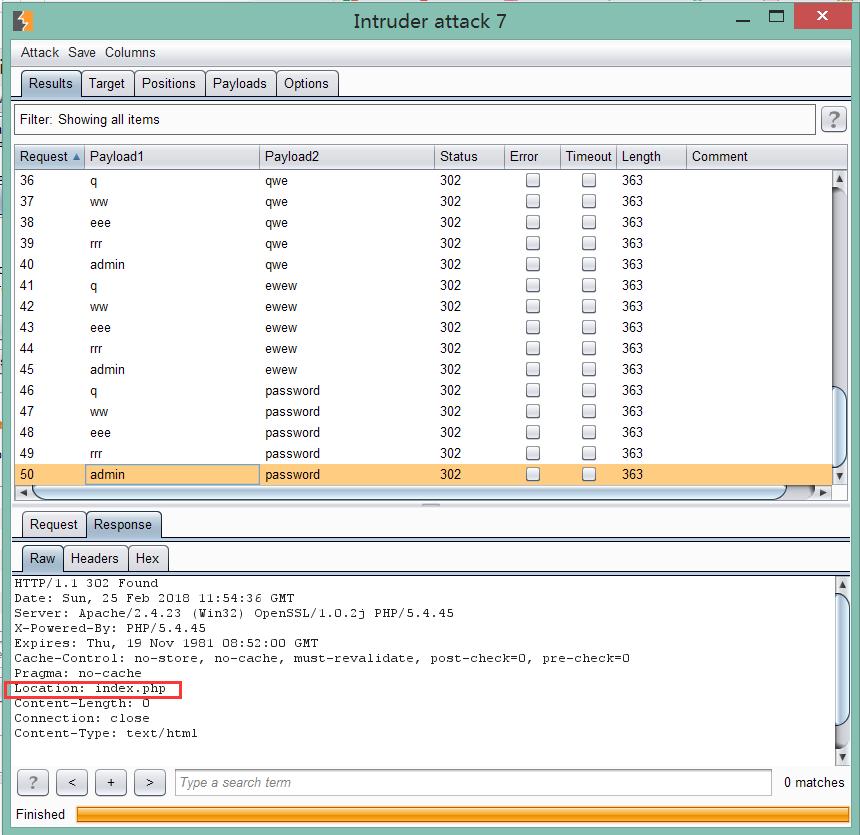Open the Attack menu
The image size is (860, 835).
[40, 52]
